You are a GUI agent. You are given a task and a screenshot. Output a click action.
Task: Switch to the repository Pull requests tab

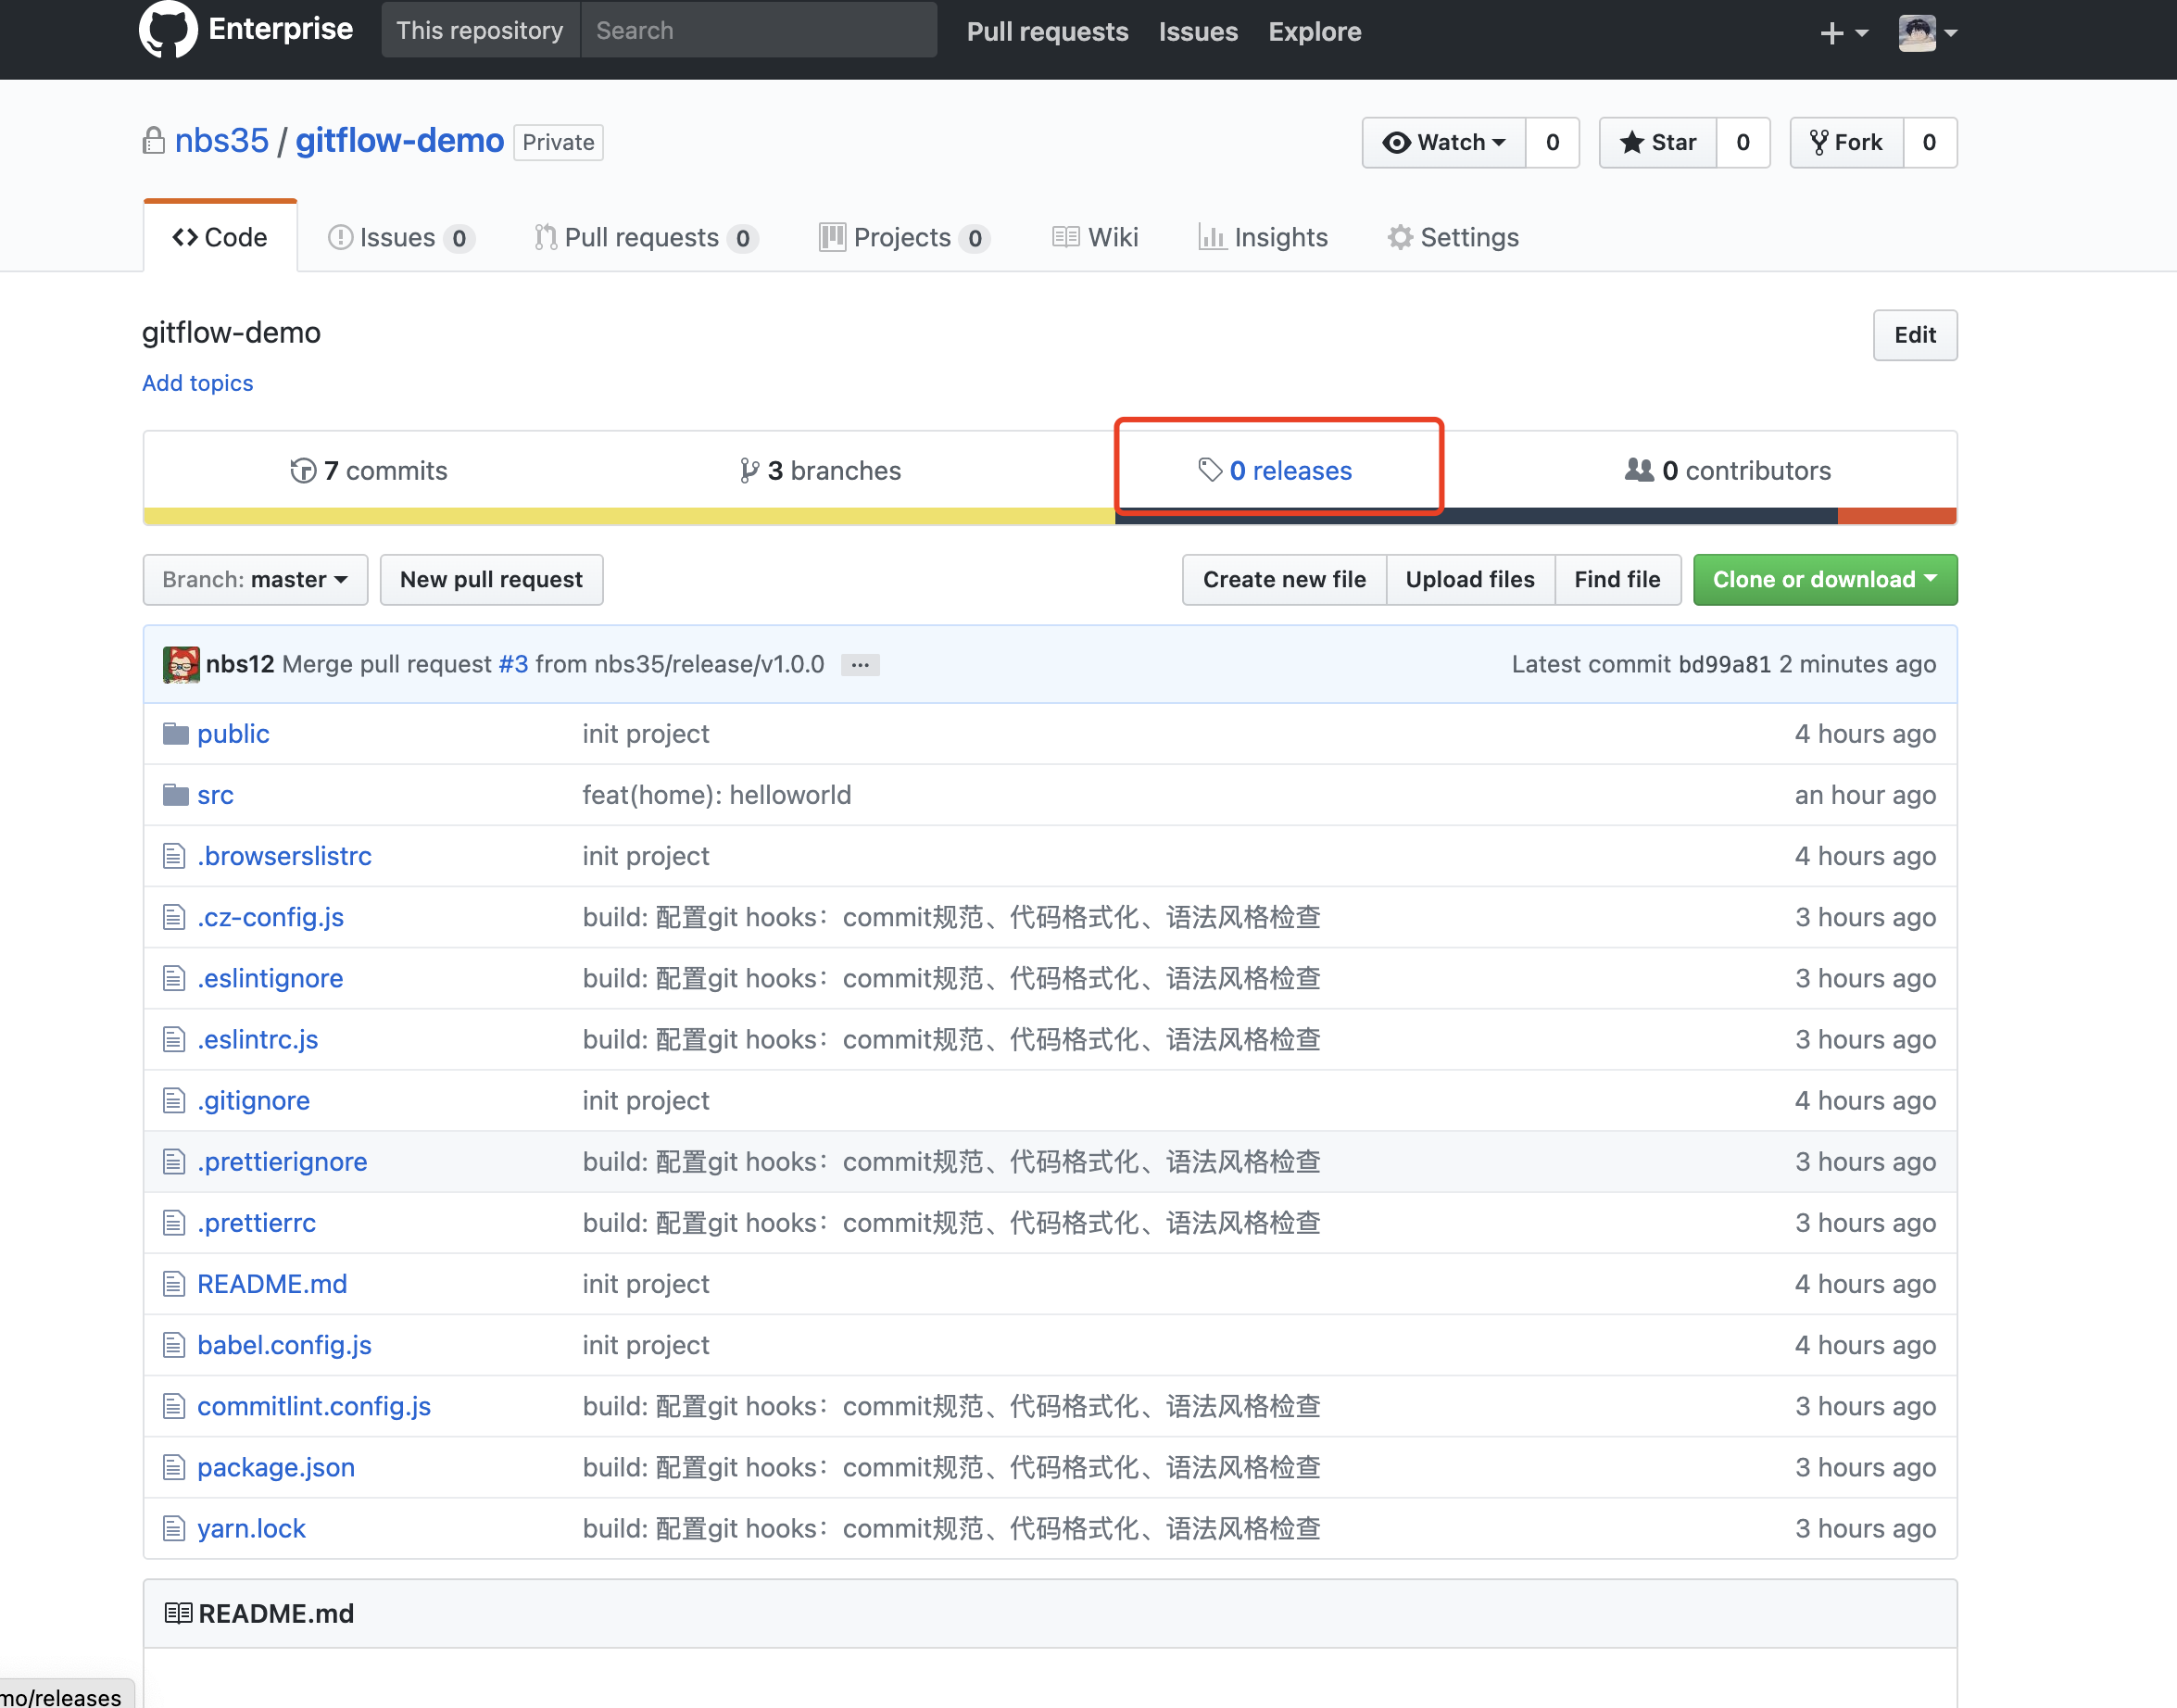pyautogui.click(x=646, y=237)
